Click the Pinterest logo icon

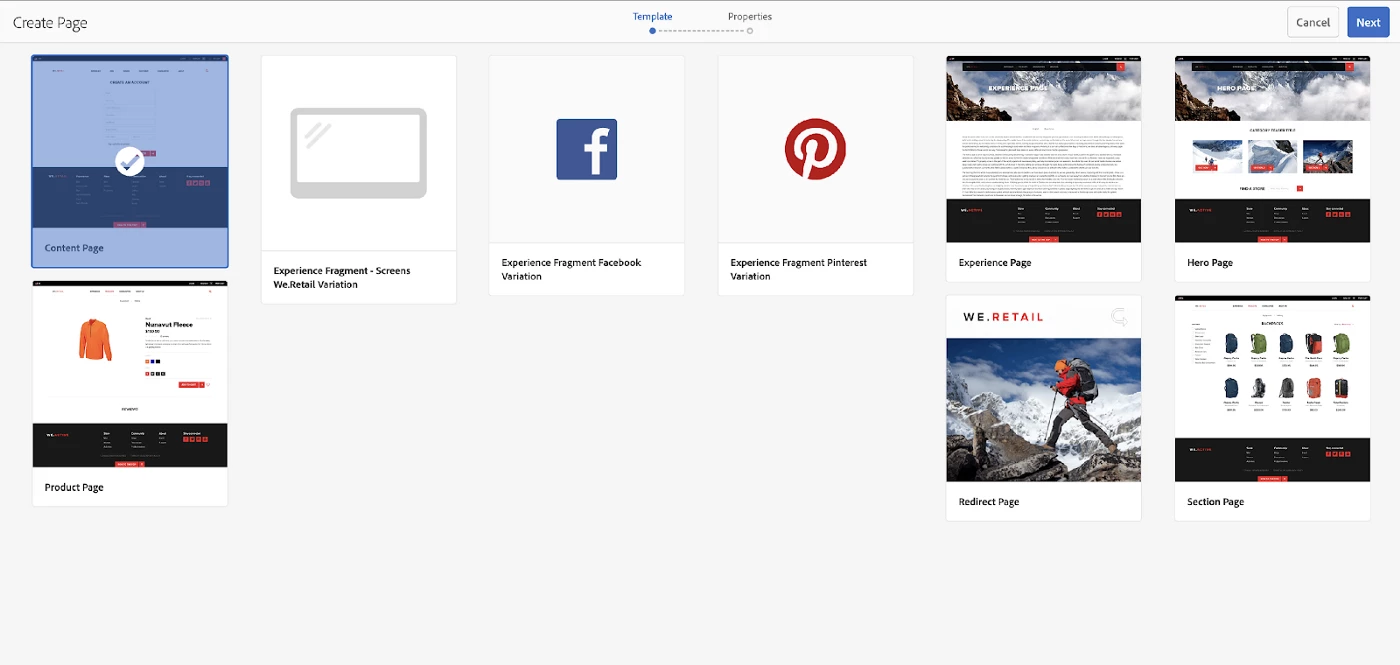coord(815,149)
